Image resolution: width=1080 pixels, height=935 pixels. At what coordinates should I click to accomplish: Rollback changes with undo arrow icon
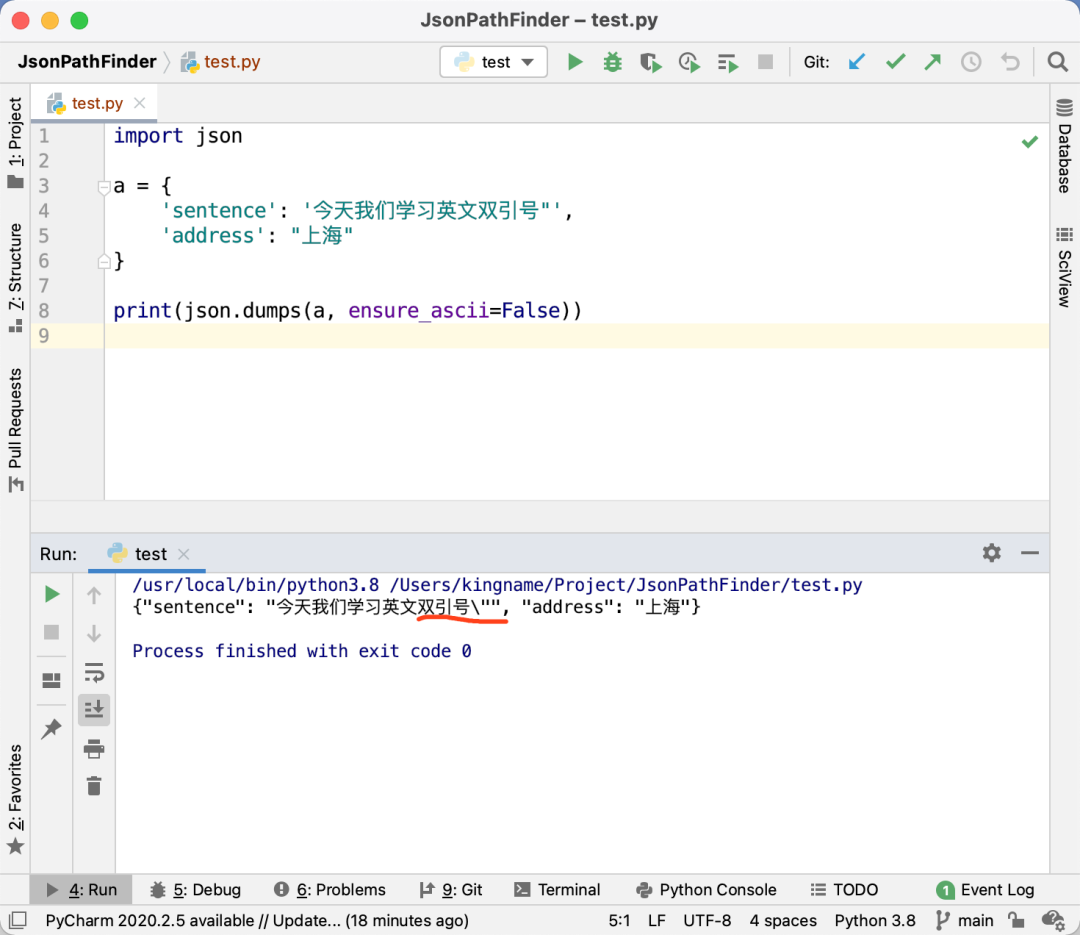click(x=1010, y=62)
